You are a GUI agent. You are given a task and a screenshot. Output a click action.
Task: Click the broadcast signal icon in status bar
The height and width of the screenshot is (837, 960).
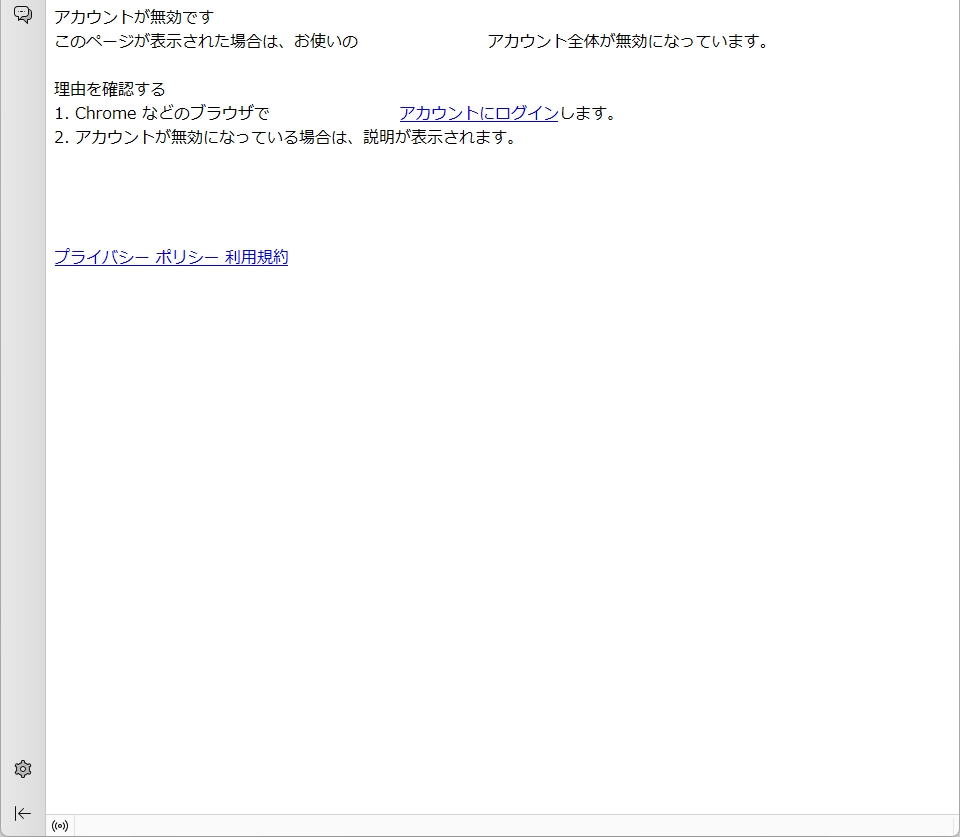tap(60, 826)
